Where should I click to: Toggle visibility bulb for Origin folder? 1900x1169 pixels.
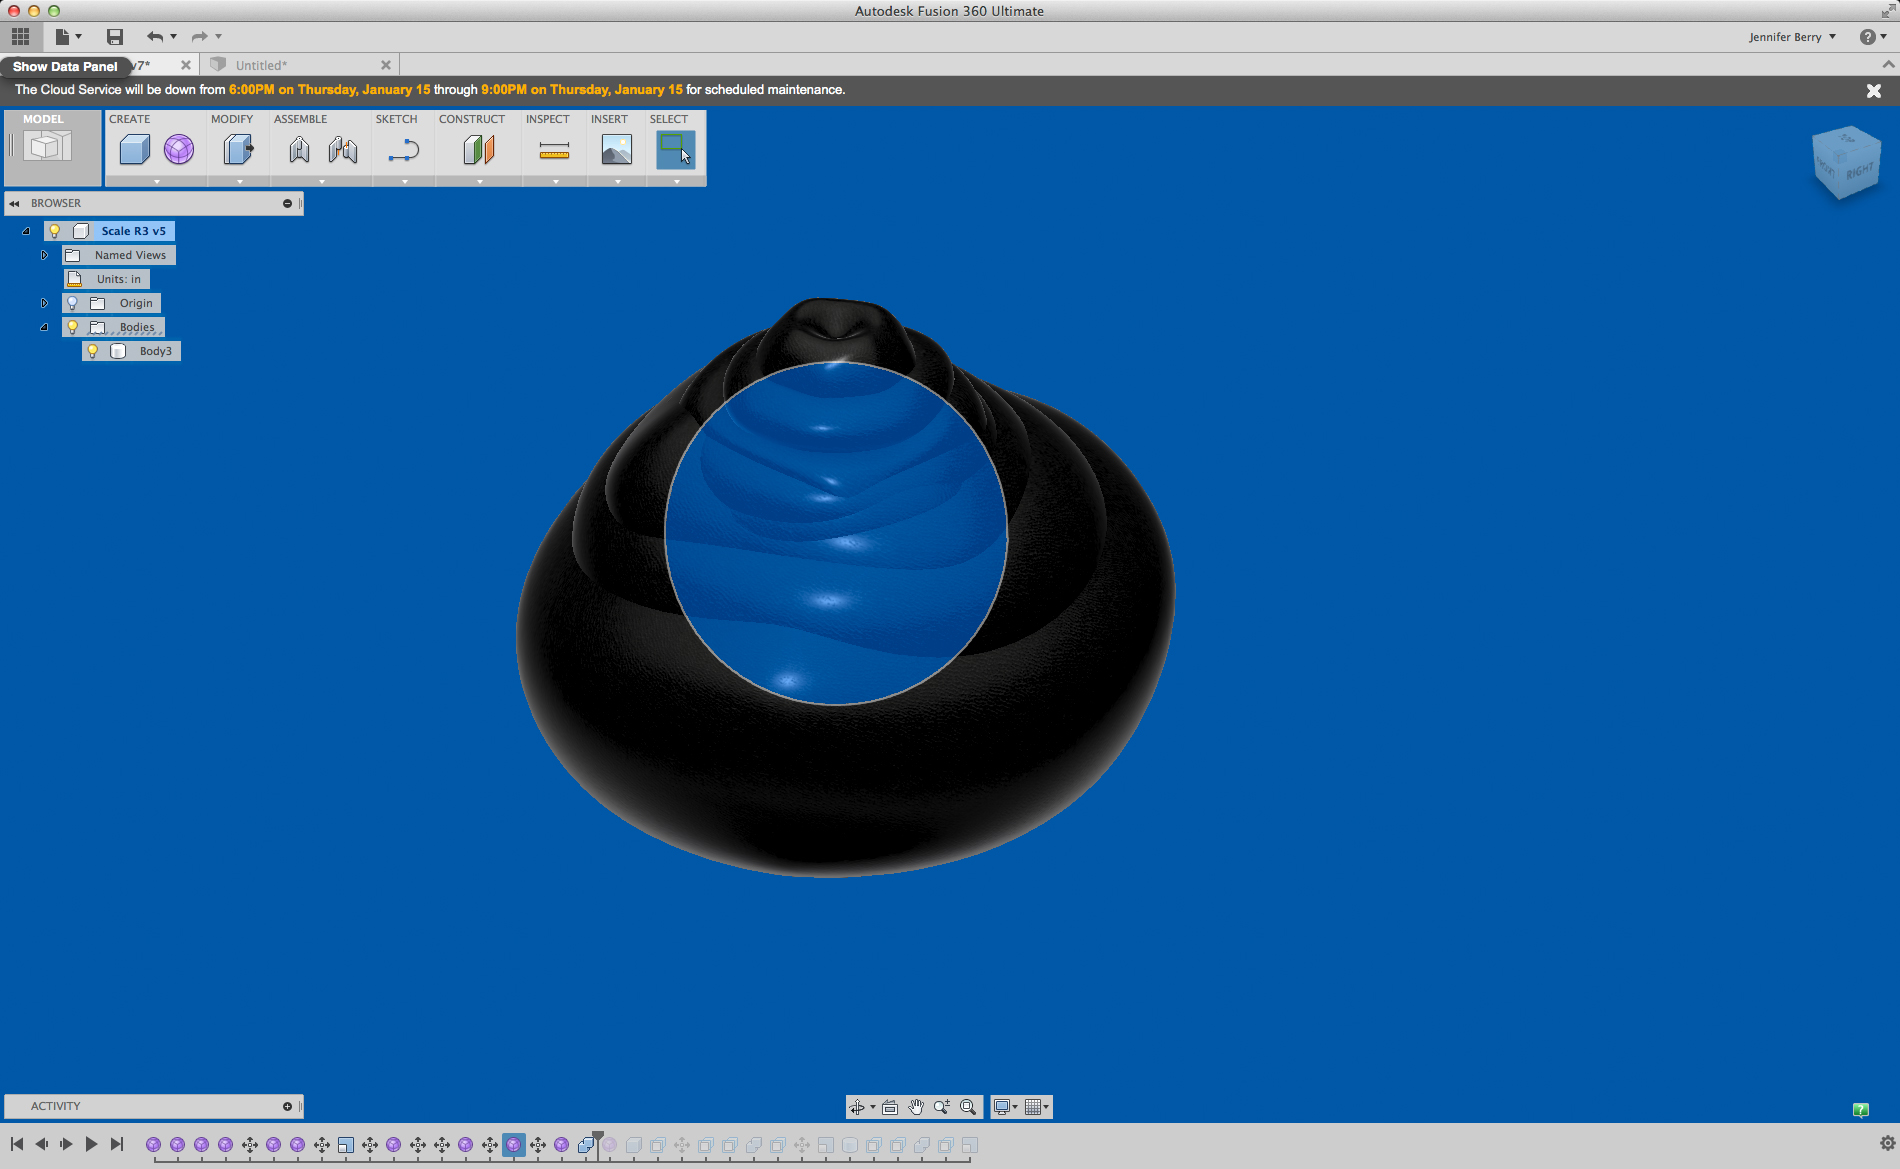(x=72, y=303)
